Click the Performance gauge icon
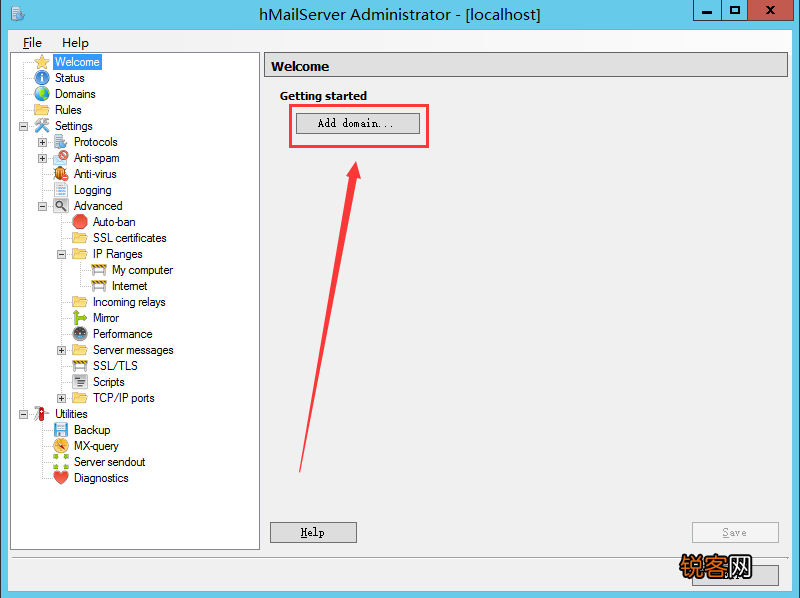The width and height of the screenshot is (800, 598). click(80, 334)
